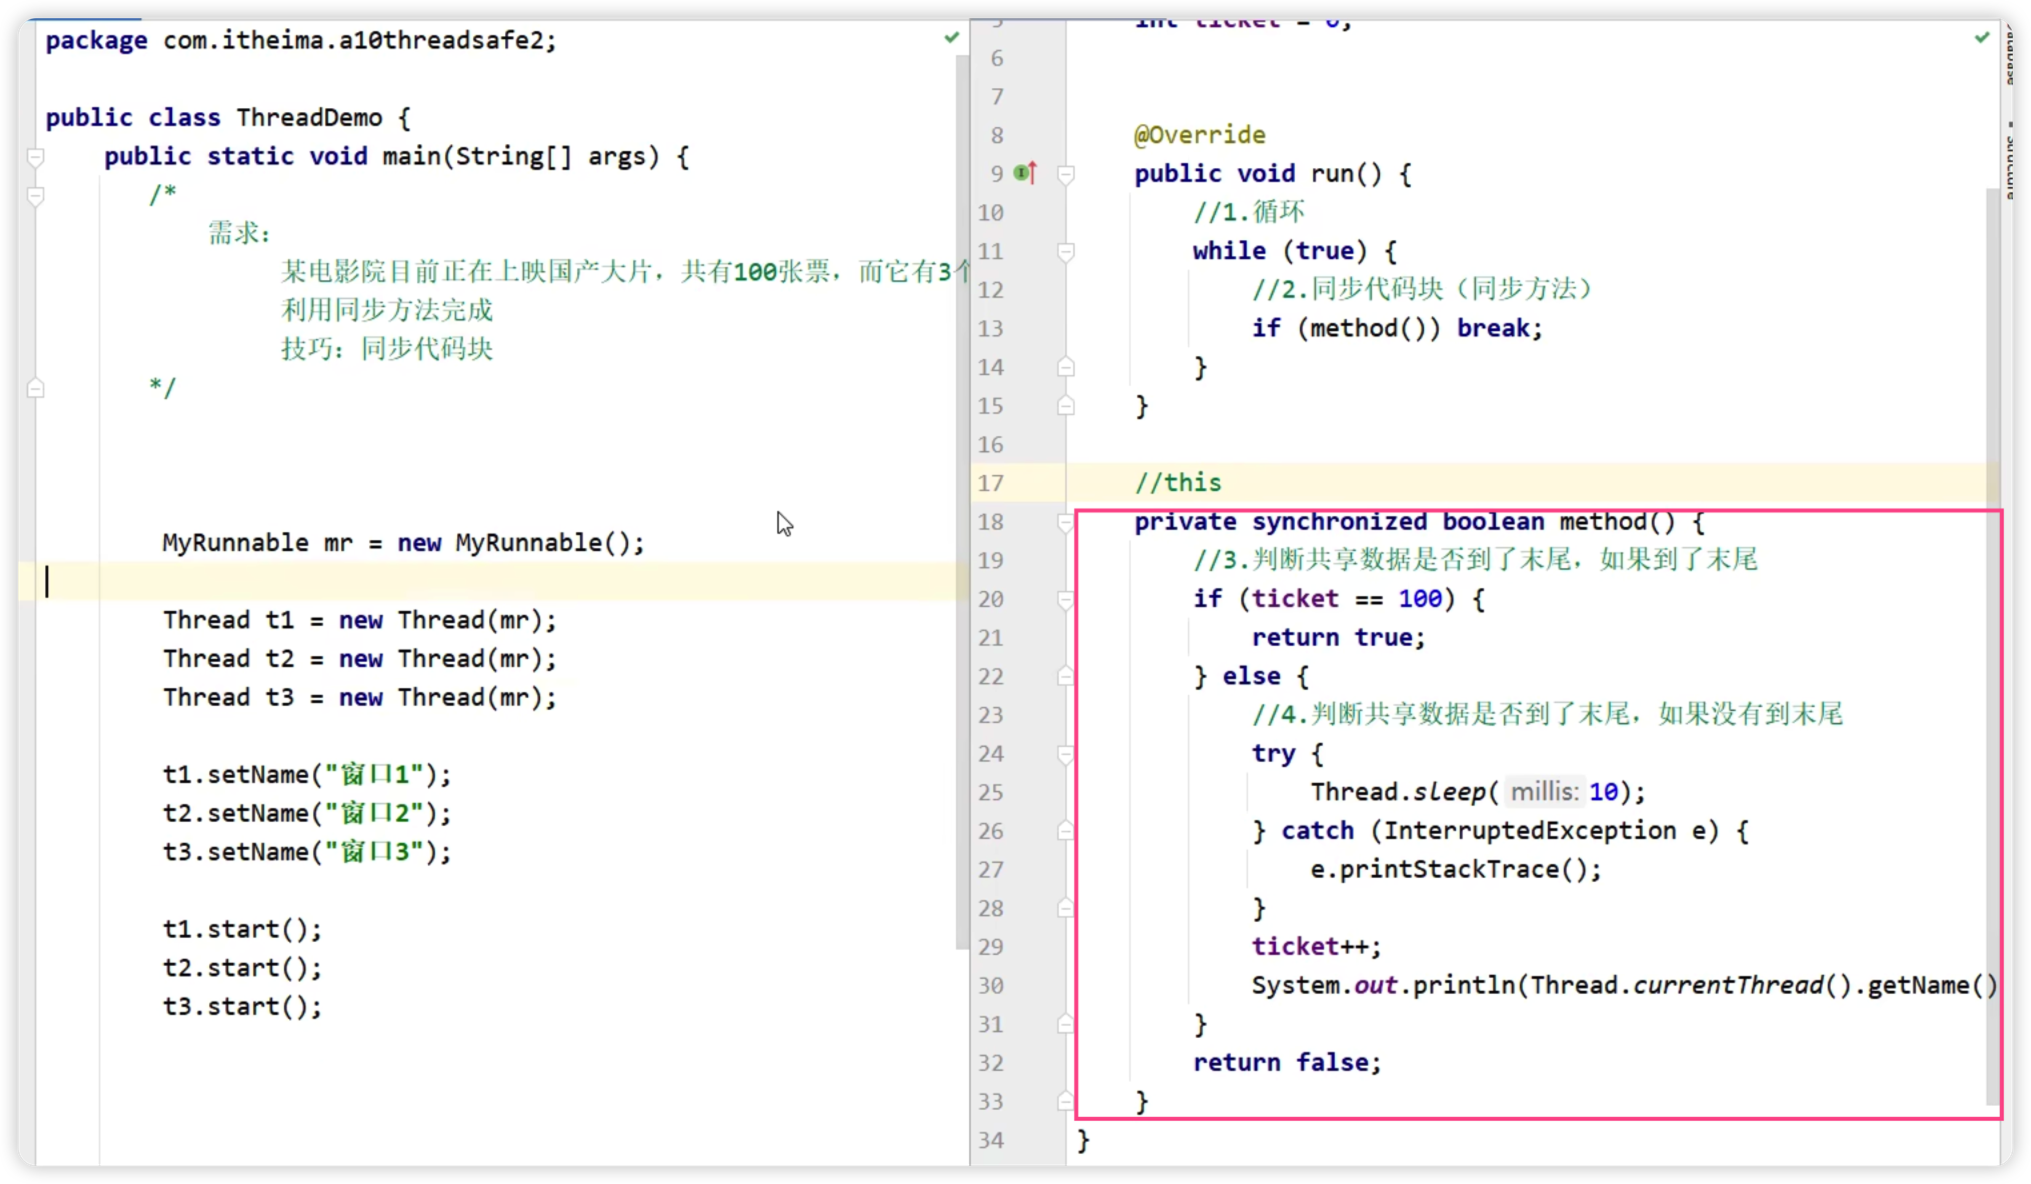Click fold end marker beside the closing */ comment
The width and height of the screenshot is (2031, 1184).
36,388
